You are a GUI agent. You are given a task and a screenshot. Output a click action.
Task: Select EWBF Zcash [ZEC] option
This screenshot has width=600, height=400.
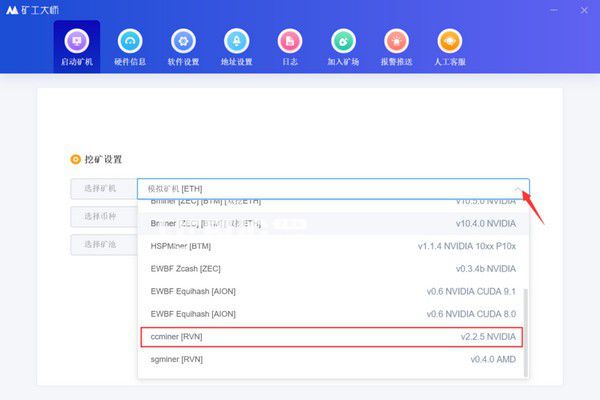[x=333, y=269]
